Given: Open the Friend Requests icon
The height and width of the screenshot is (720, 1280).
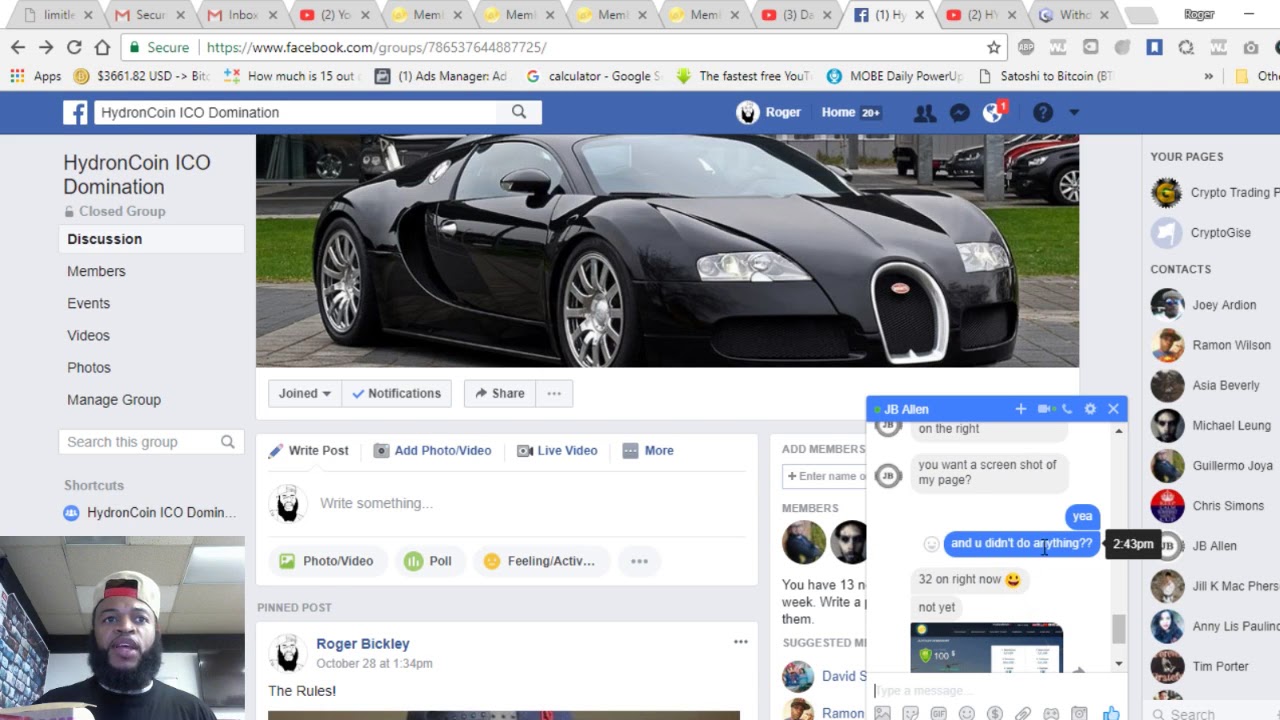Looking at the screenshot, I should tap(925, 113).
